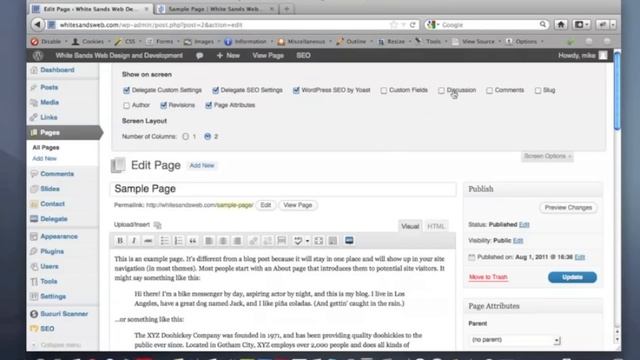Screen dimensions: 640x360
Task: Uncheck WordPress SEO by Yoast checkbox
Action: tap(296, 90)
